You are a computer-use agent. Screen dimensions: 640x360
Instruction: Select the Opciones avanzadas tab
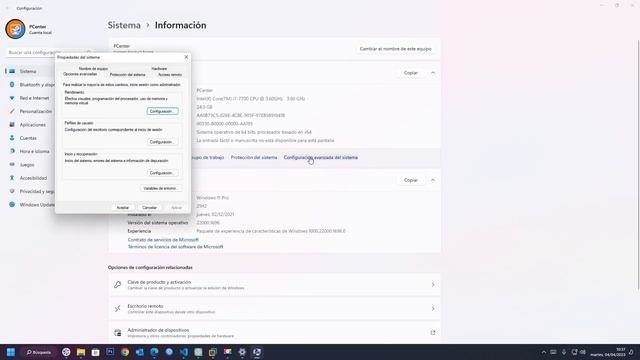coord(80,74)
